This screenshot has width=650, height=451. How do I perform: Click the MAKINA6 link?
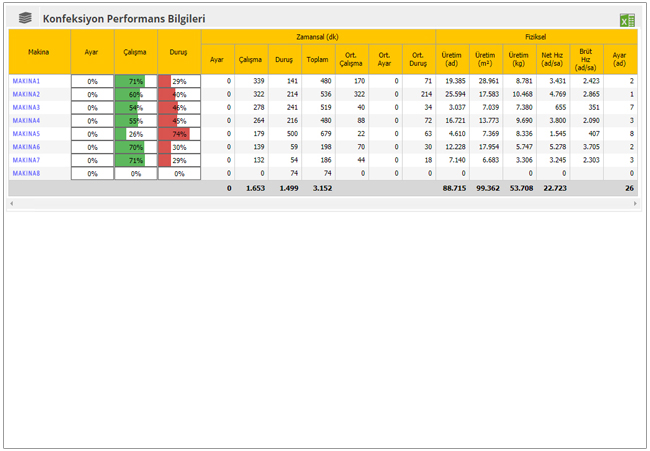click(x=26, y=147)
